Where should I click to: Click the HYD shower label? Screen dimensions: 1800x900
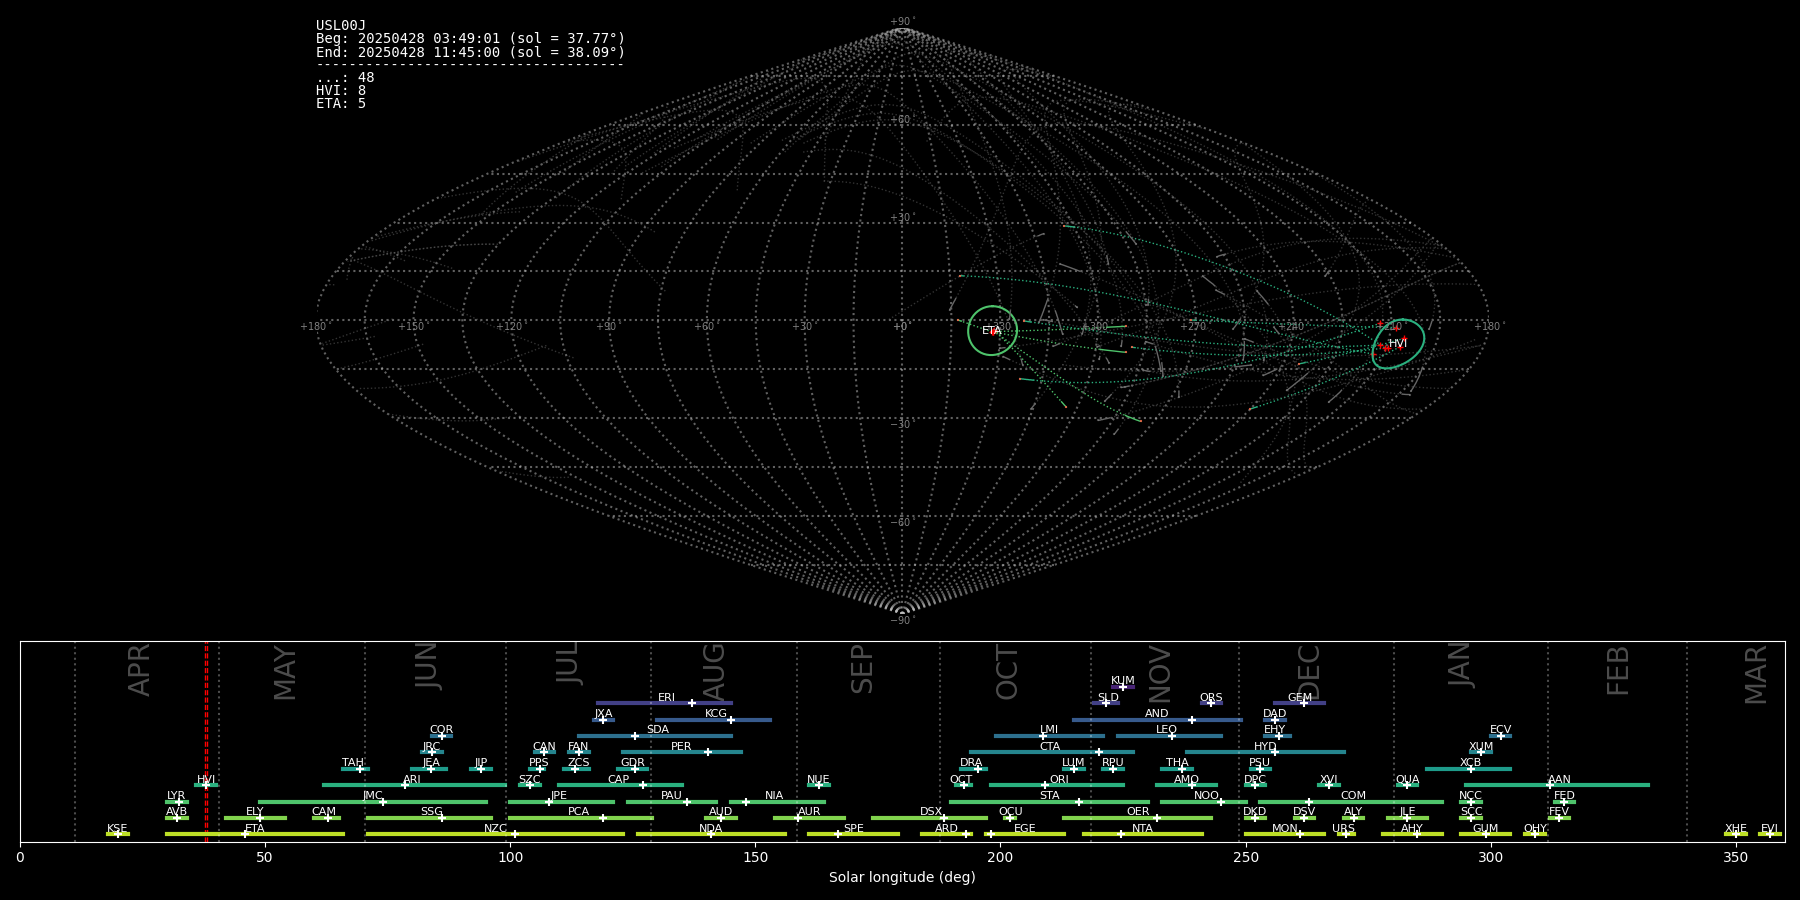click(1265, 747)
